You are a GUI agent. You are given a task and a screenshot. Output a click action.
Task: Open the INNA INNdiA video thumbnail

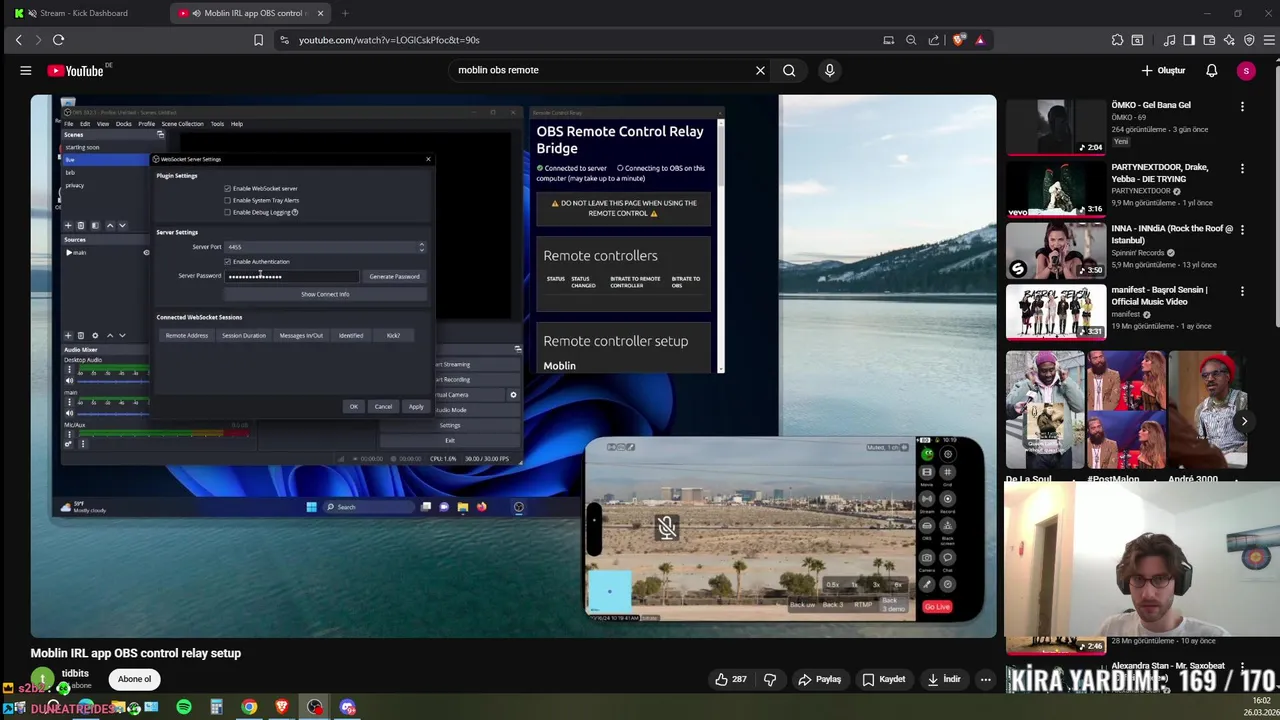click(x=1056, y=251)
